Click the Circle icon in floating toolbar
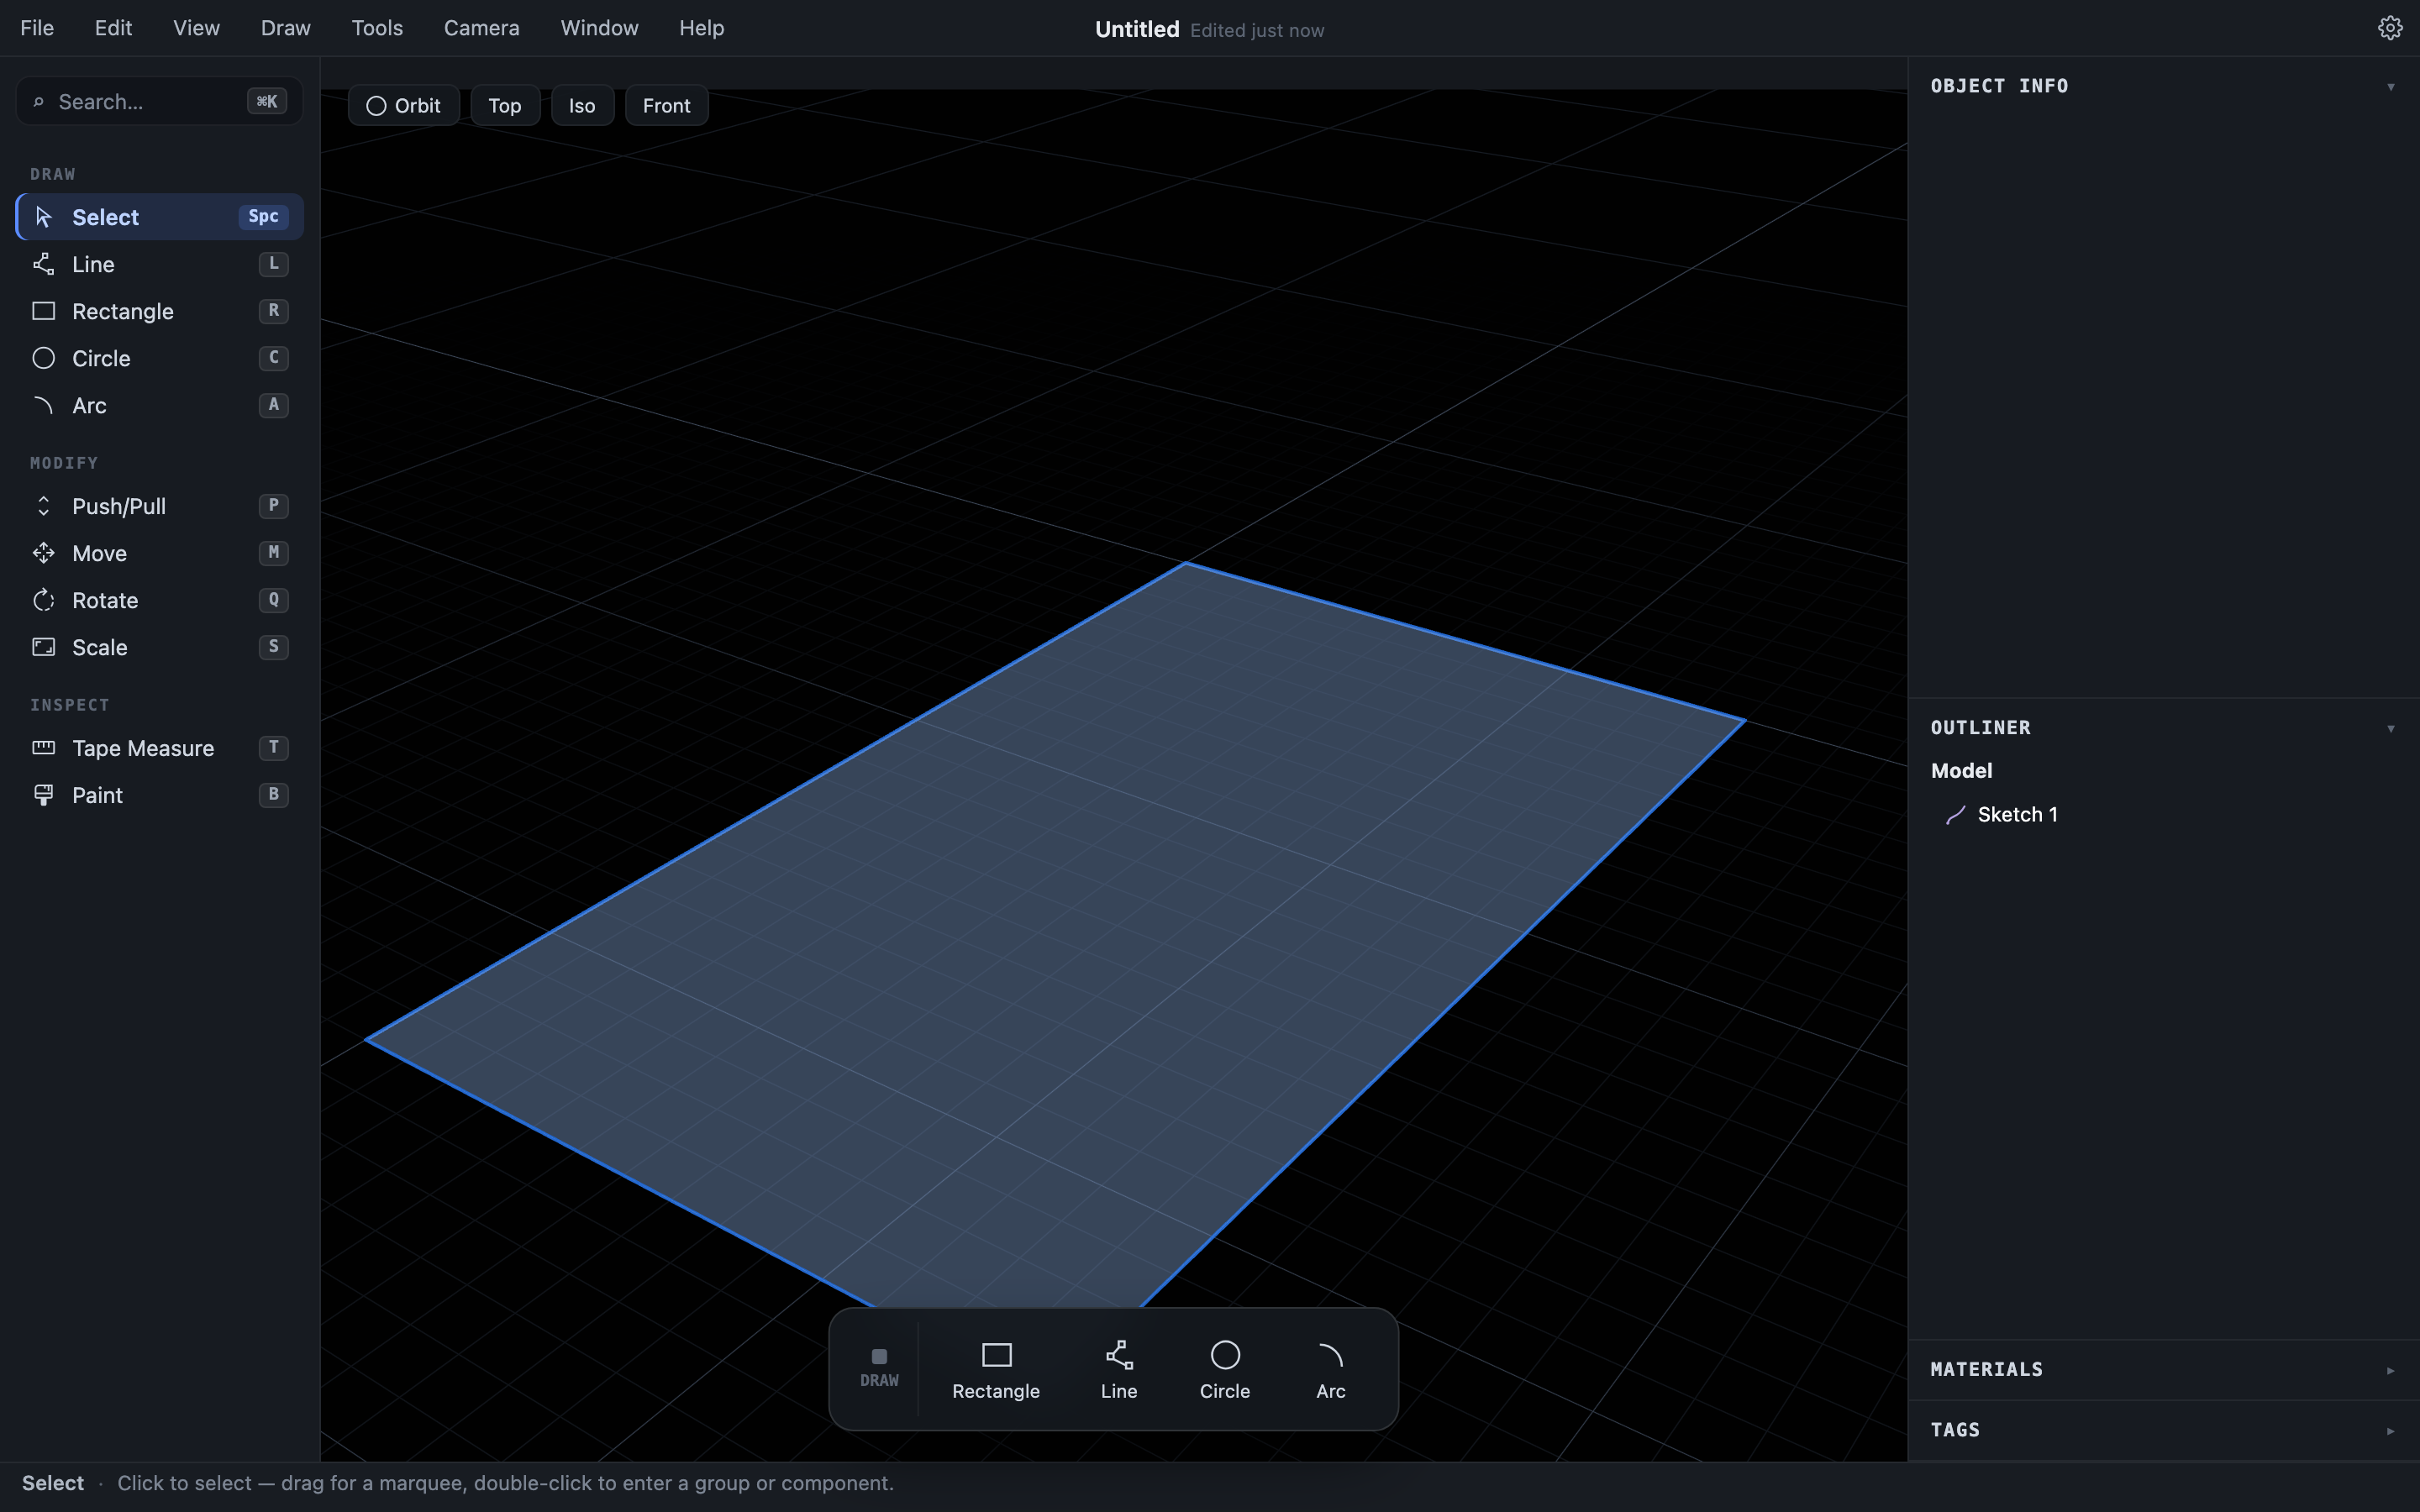Viewport: 2420px width, 1512px height. [1225, 1355]
